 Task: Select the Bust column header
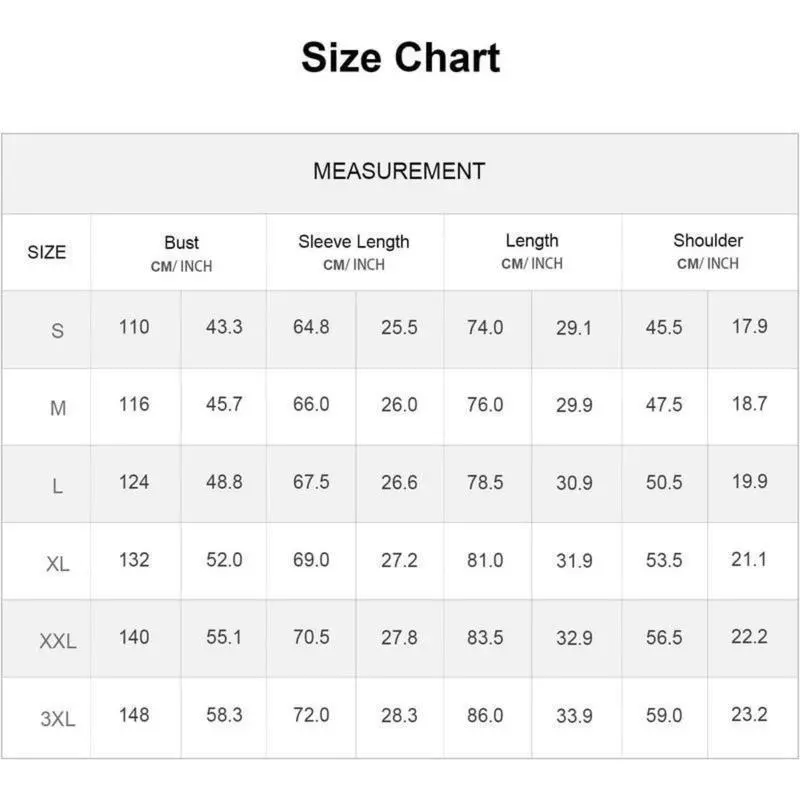click(x=181, y=251)
